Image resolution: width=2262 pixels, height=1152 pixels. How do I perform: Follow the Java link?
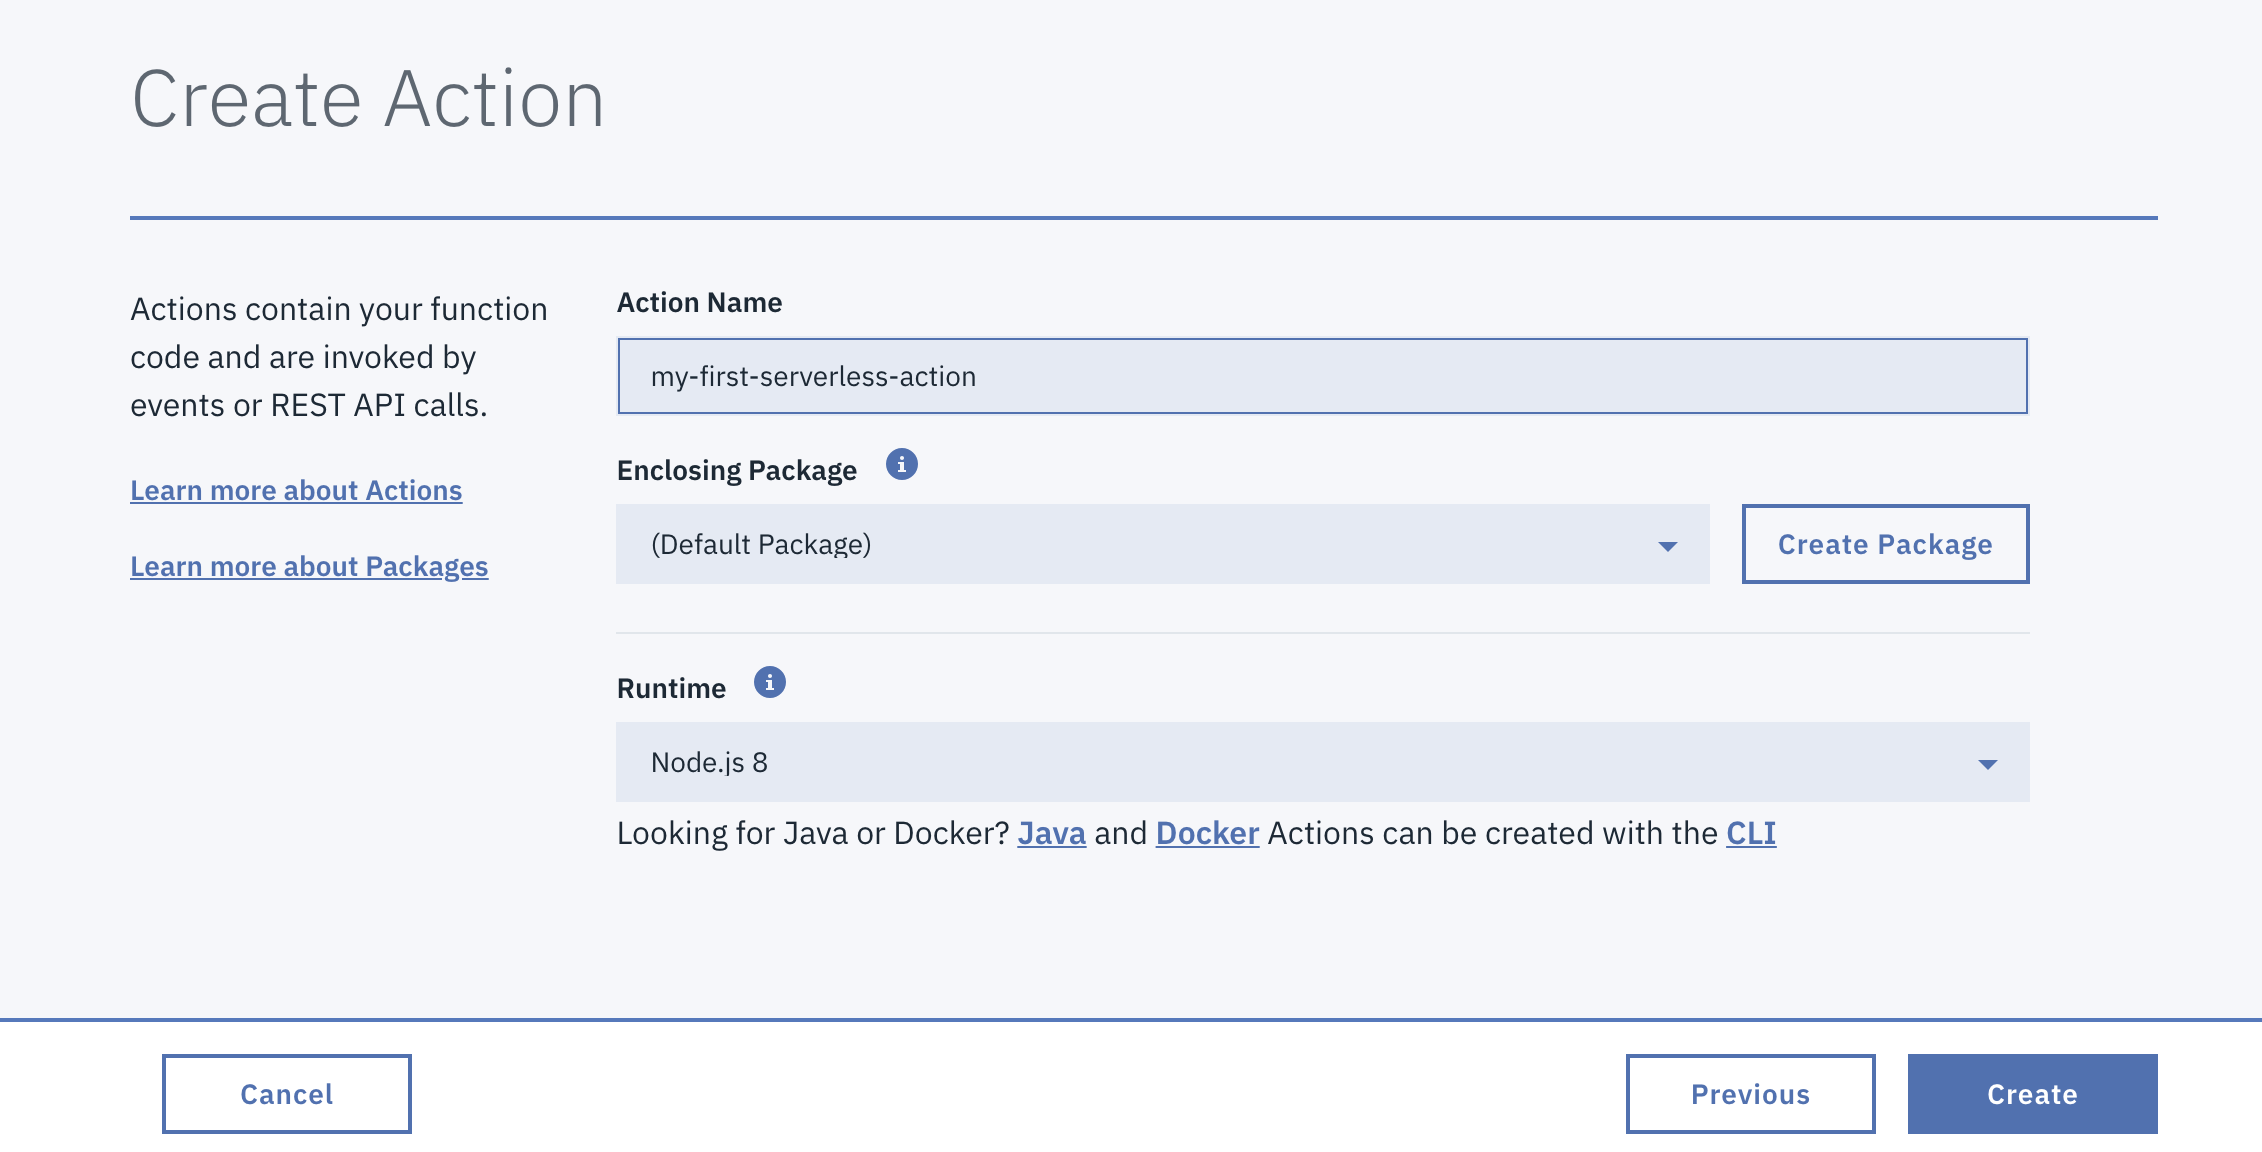(1051, 833)
